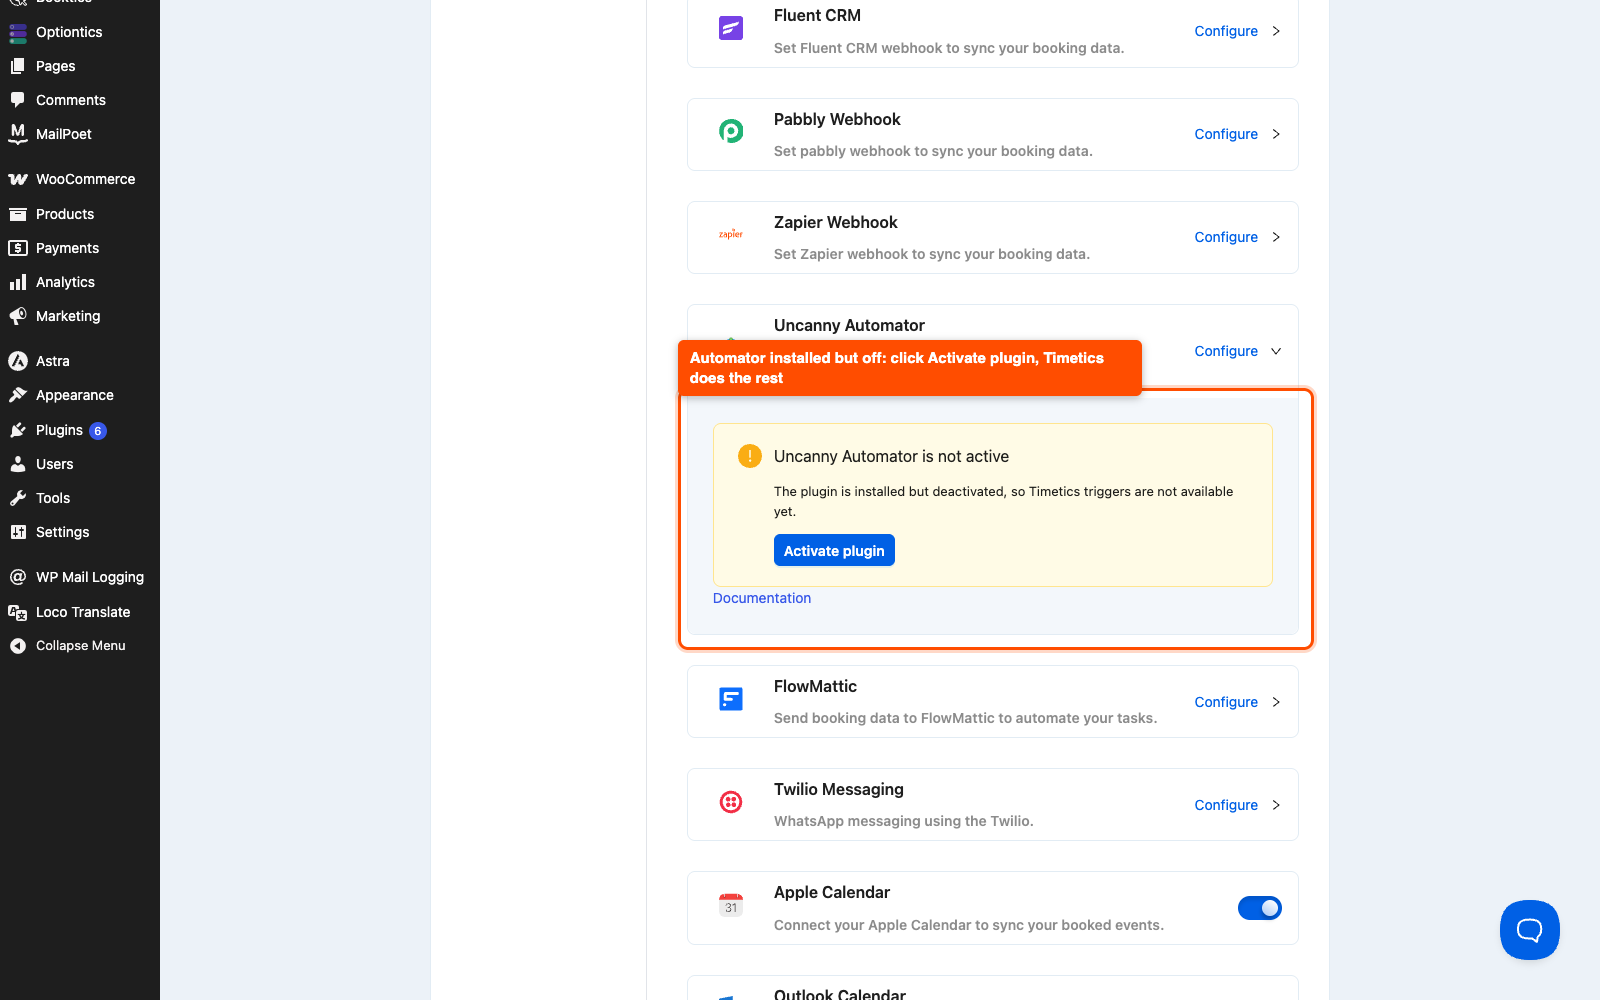Image resolution: width=1600 pixels, height=1000 pixels.
Task: Click the 'Uncanny Automator is not active' heading
Action: 891,456
